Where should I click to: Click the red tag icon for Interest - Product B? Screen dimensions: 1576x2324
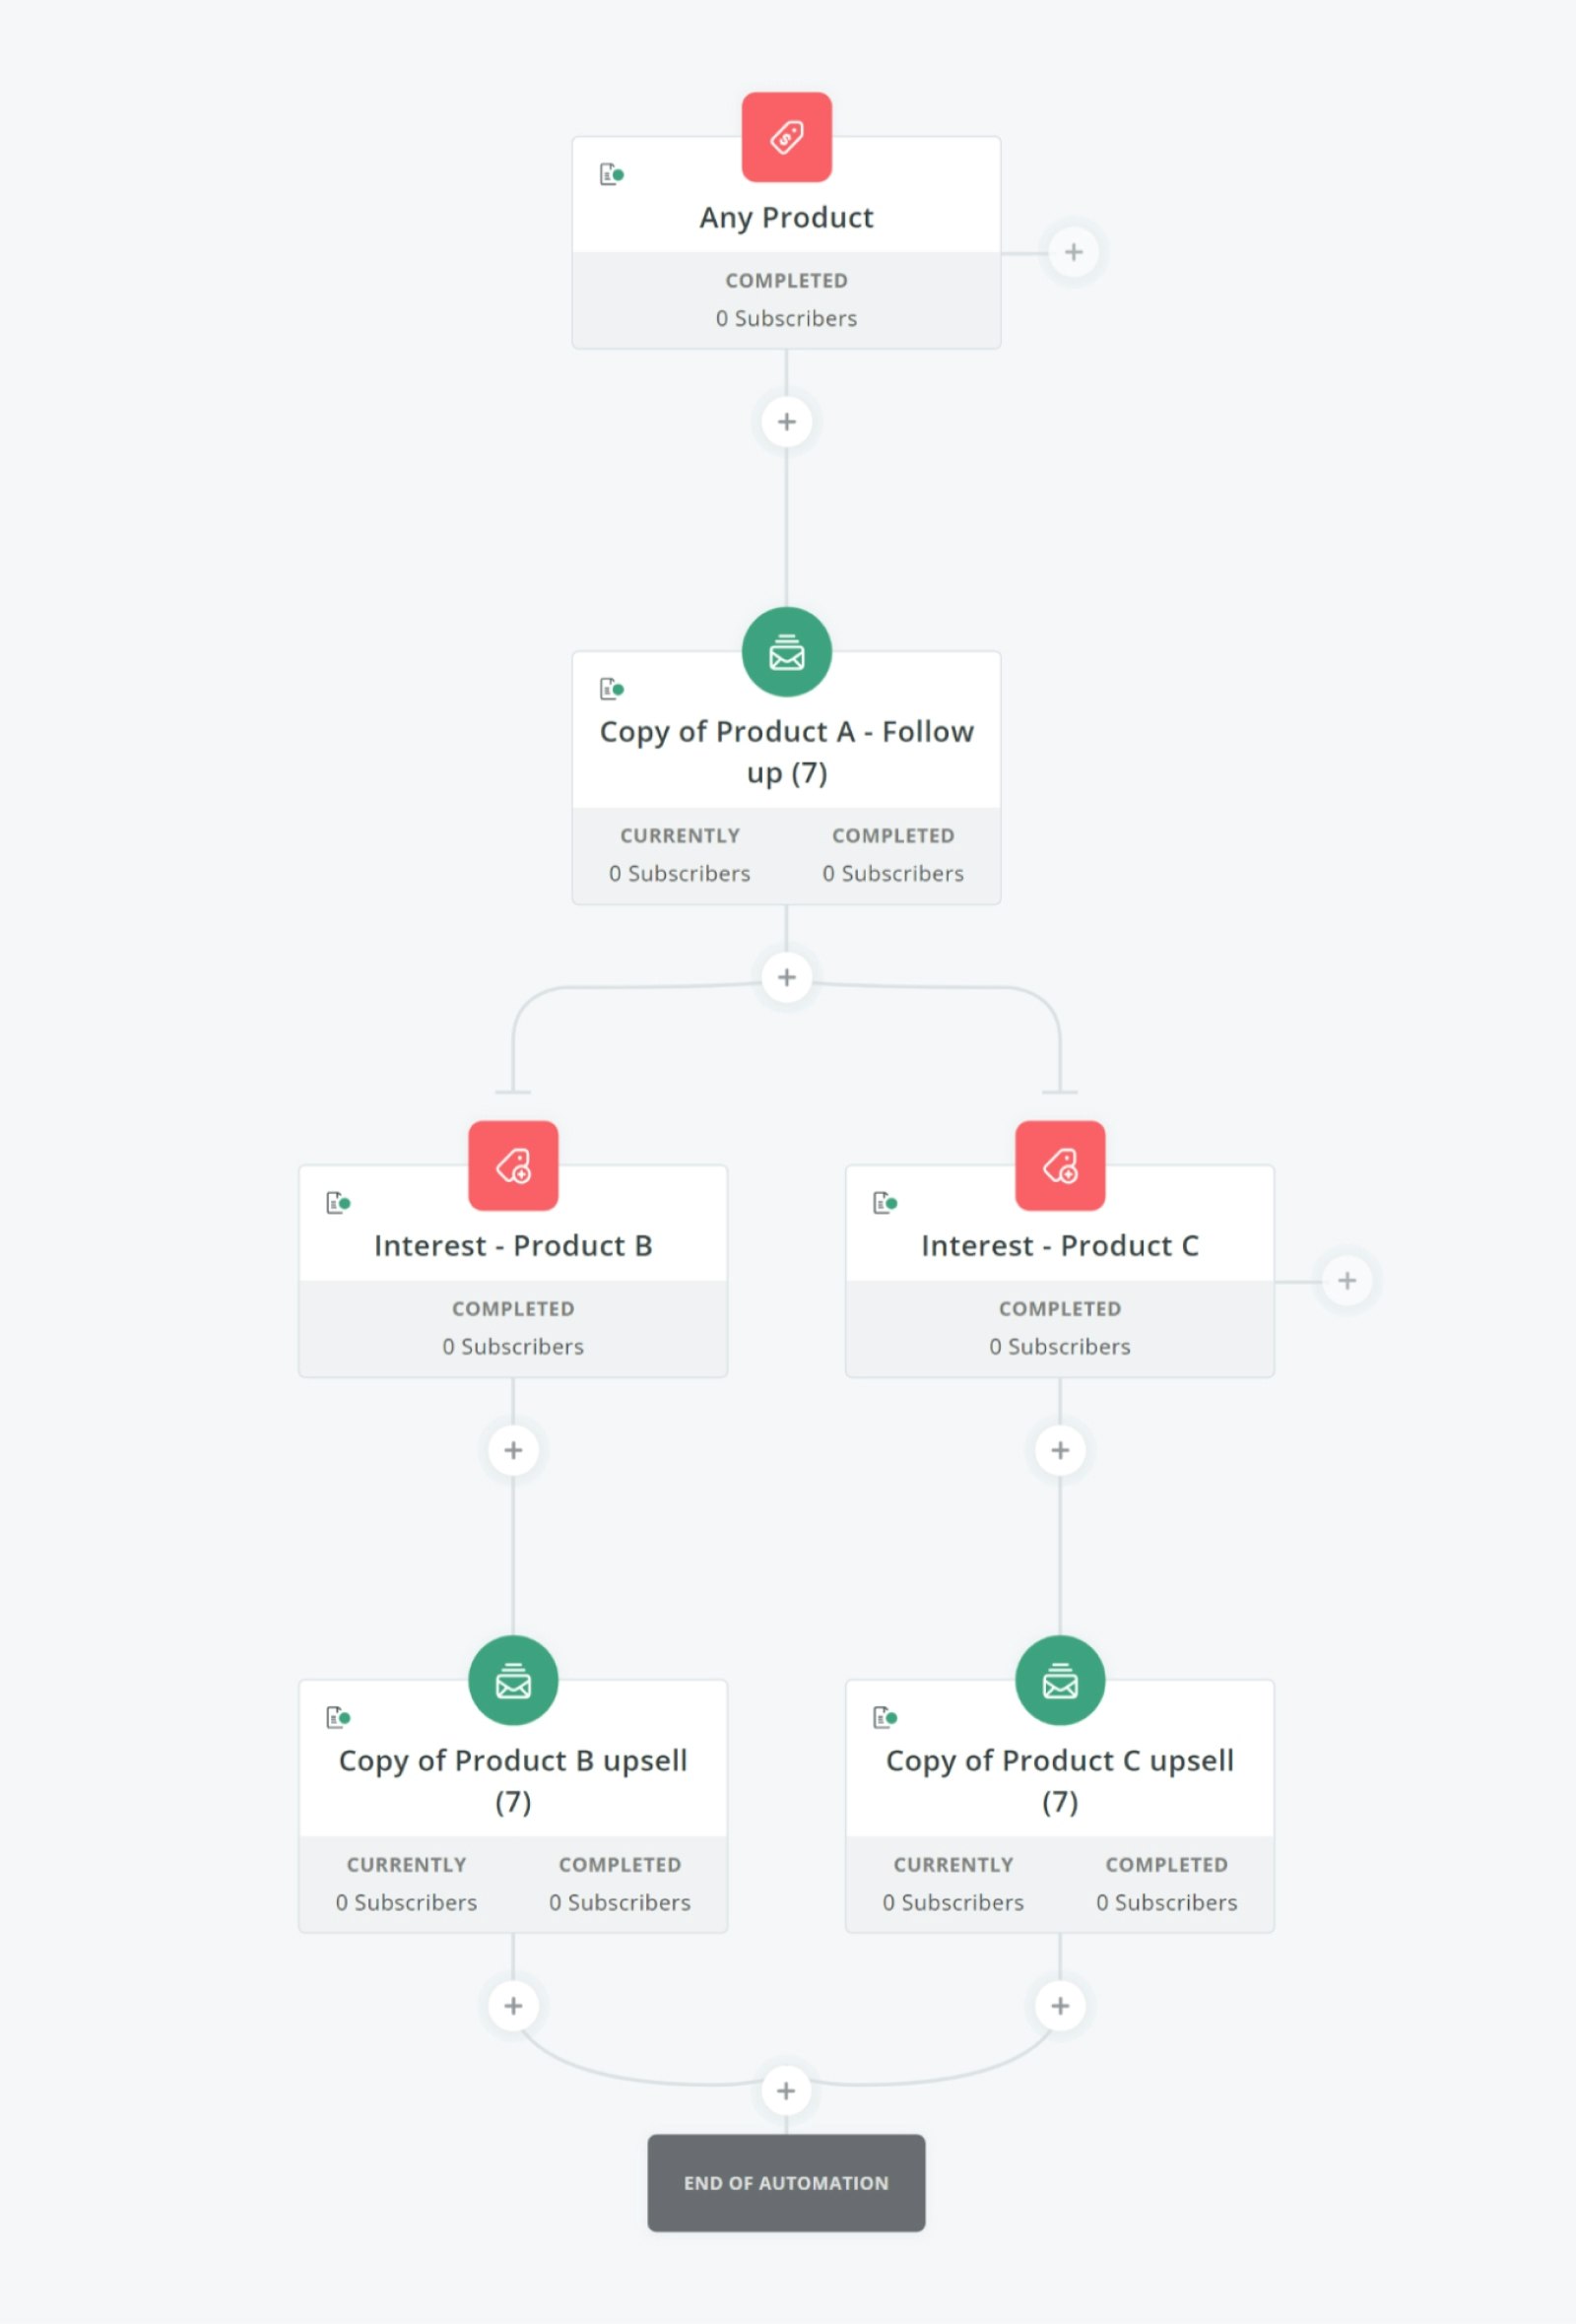[x=513, y=1165]
